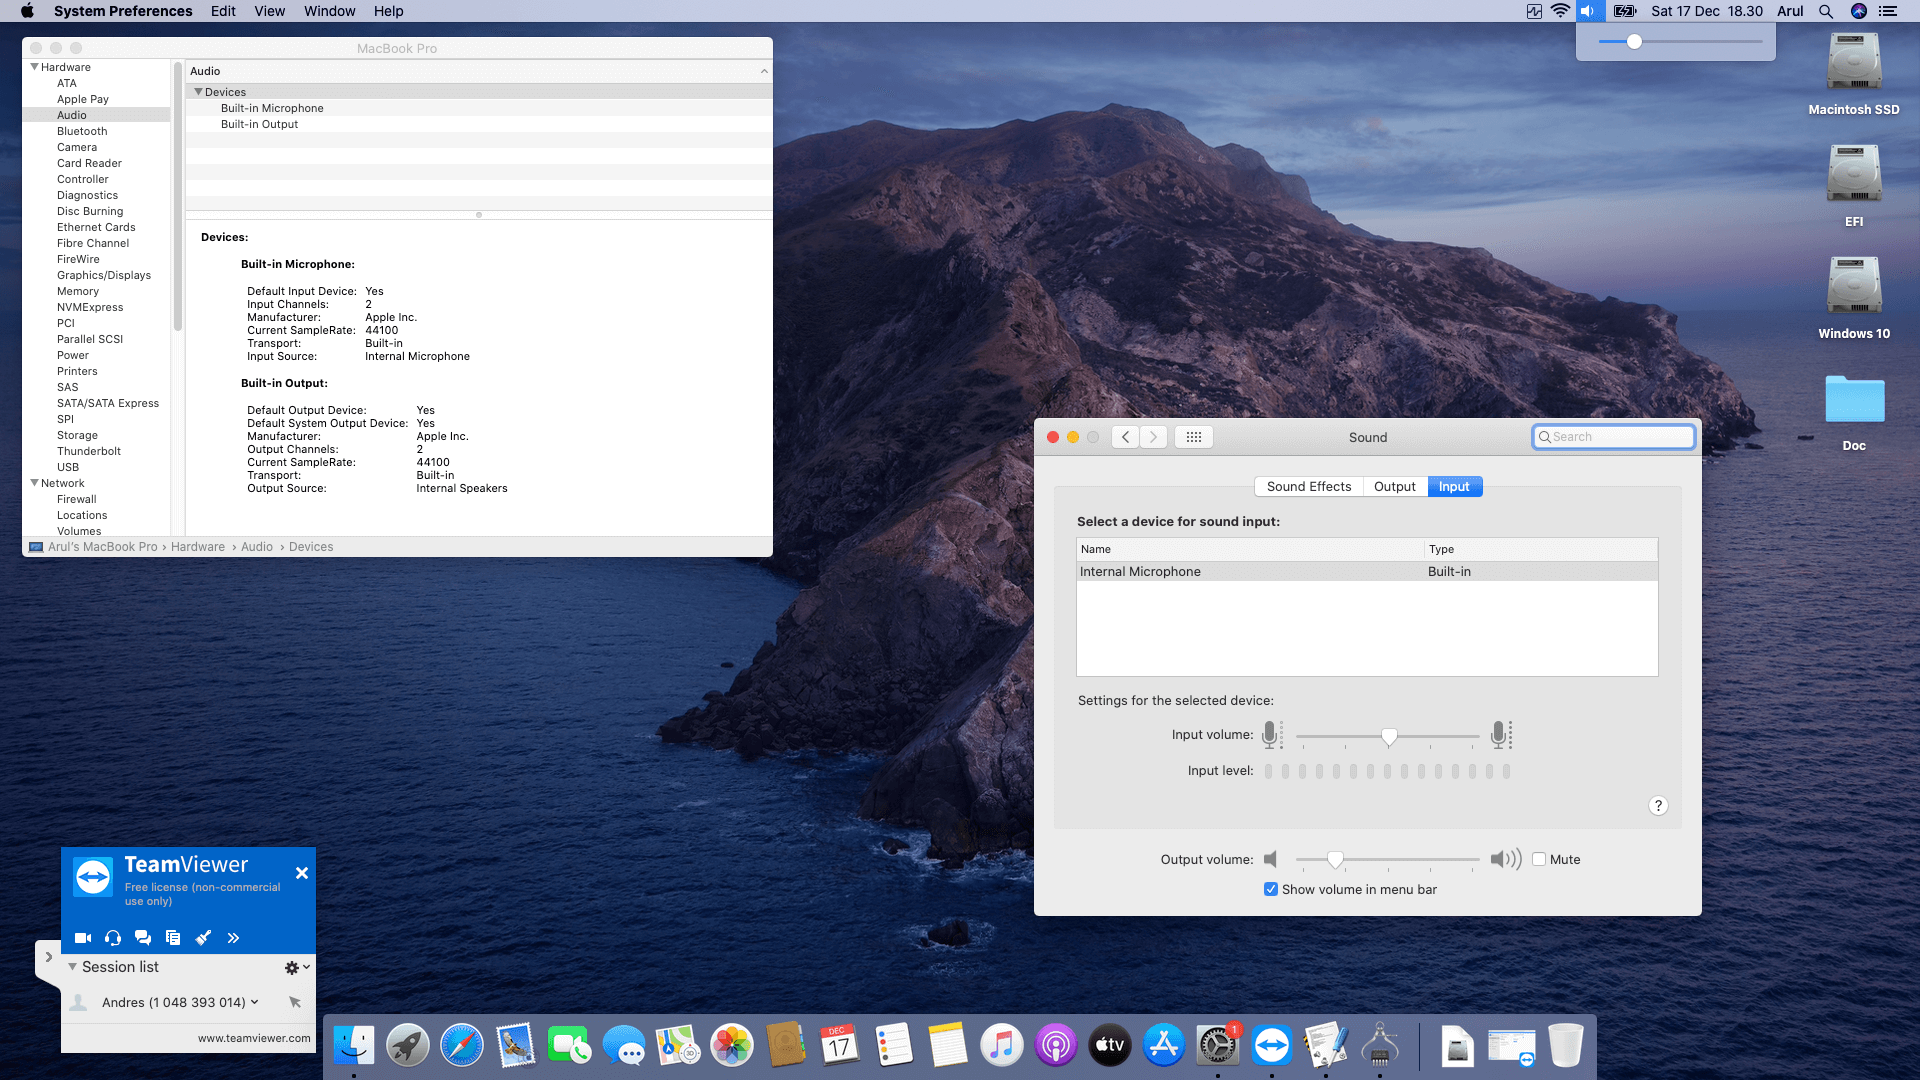Click the TeamViewer headset audio icon
The image size is (1920, 1080).
113,938
